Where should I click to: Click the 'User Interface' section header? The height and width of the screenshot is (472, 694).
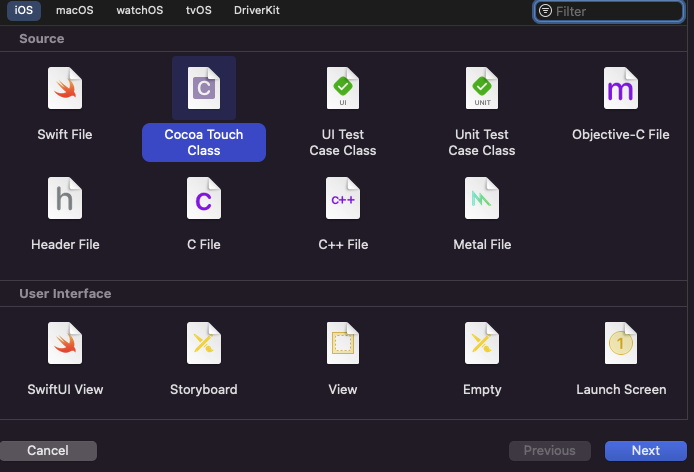click(x=65, y=294)
